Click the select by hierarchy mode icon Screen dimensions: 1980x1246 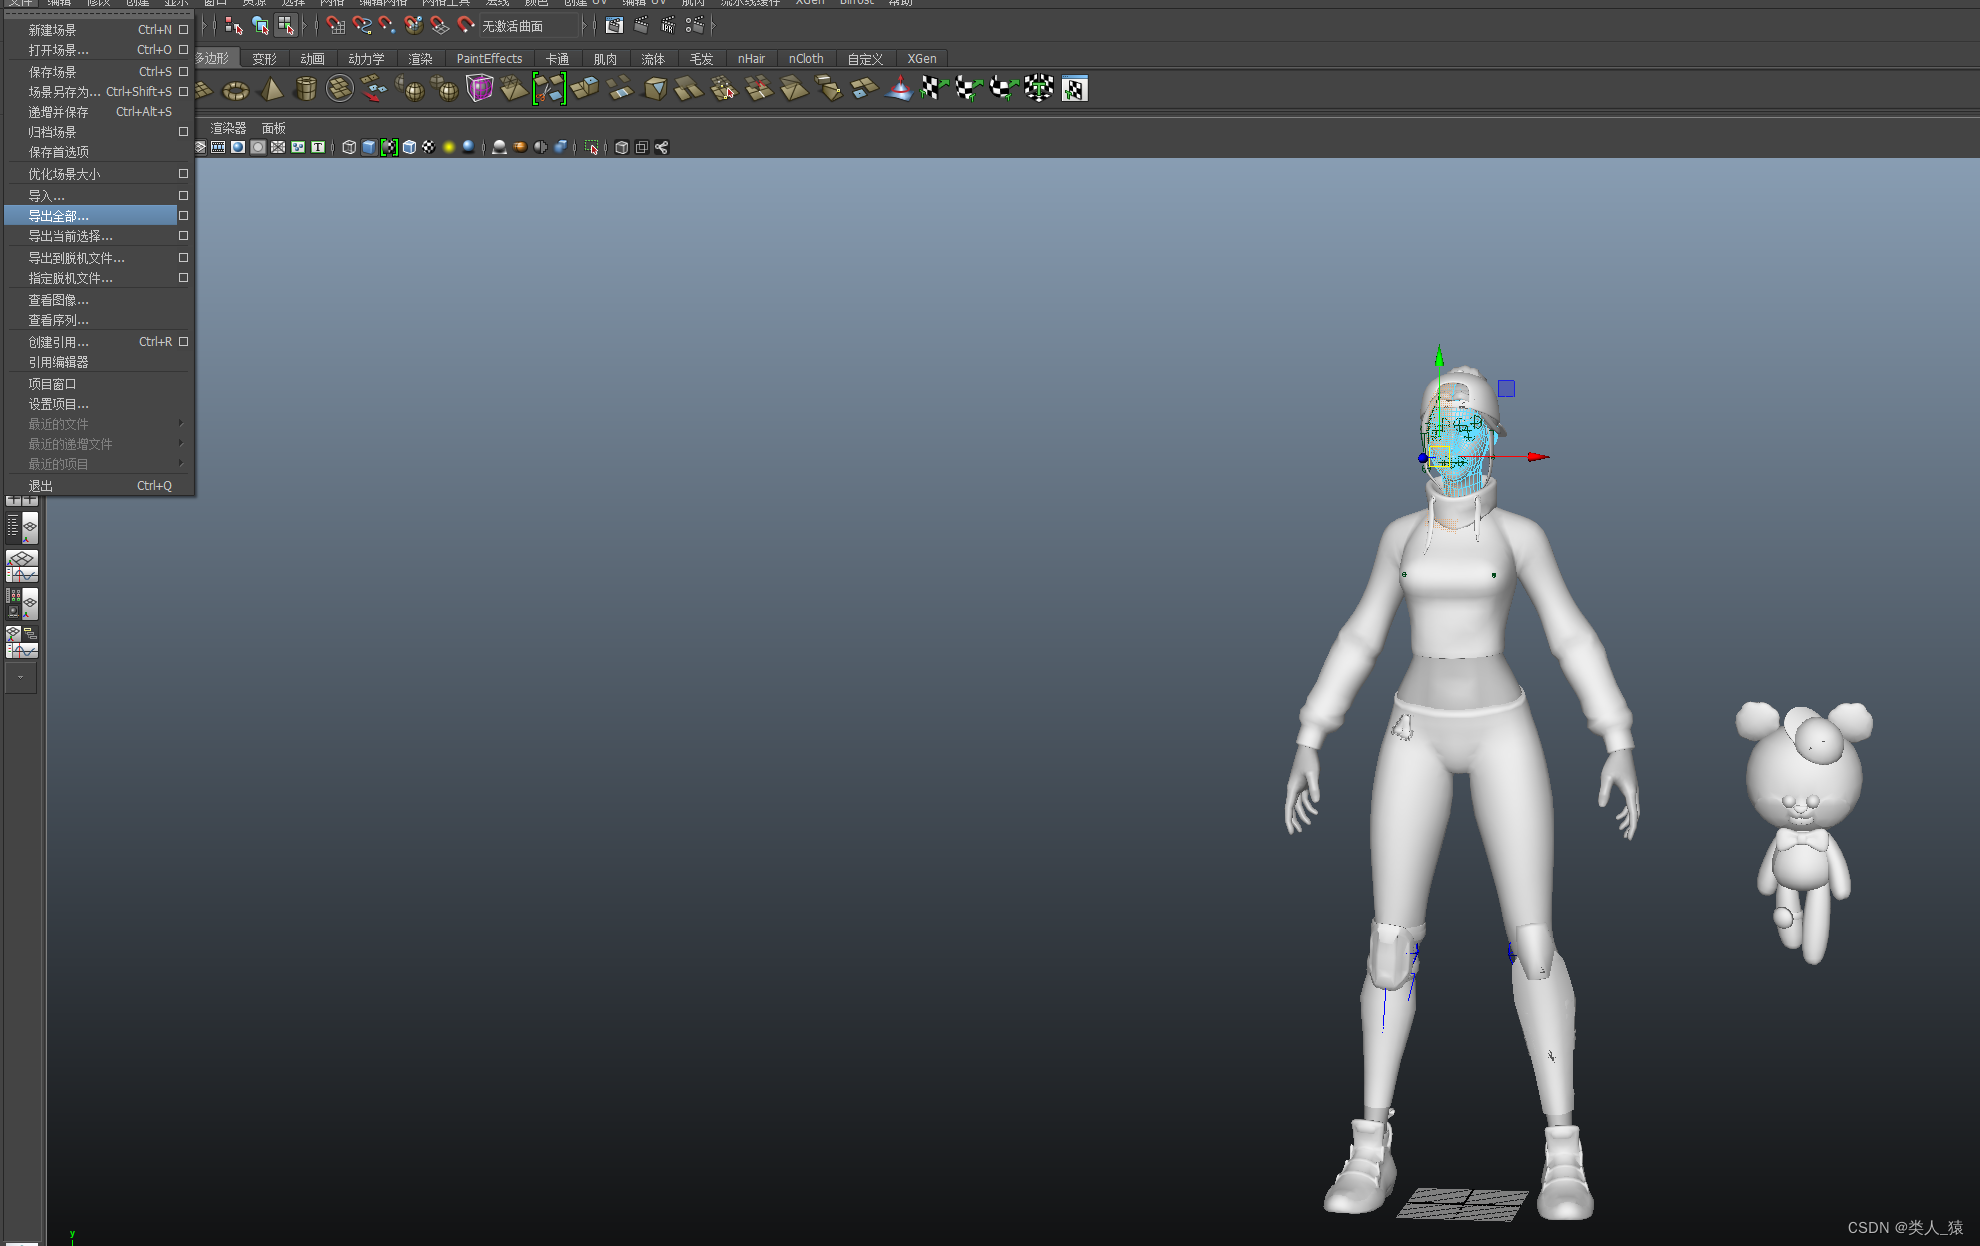[233, 26]
